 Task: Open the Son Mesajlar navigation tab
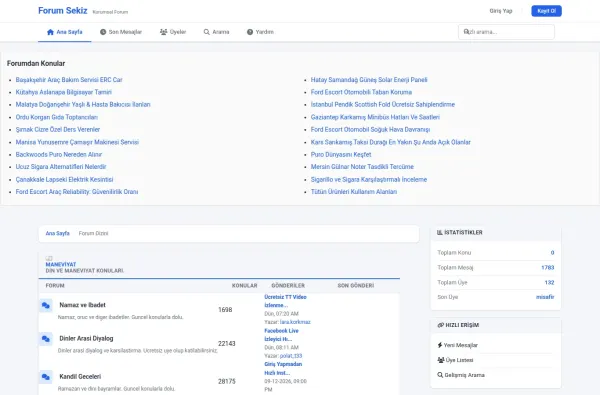[x=121, y=32]
